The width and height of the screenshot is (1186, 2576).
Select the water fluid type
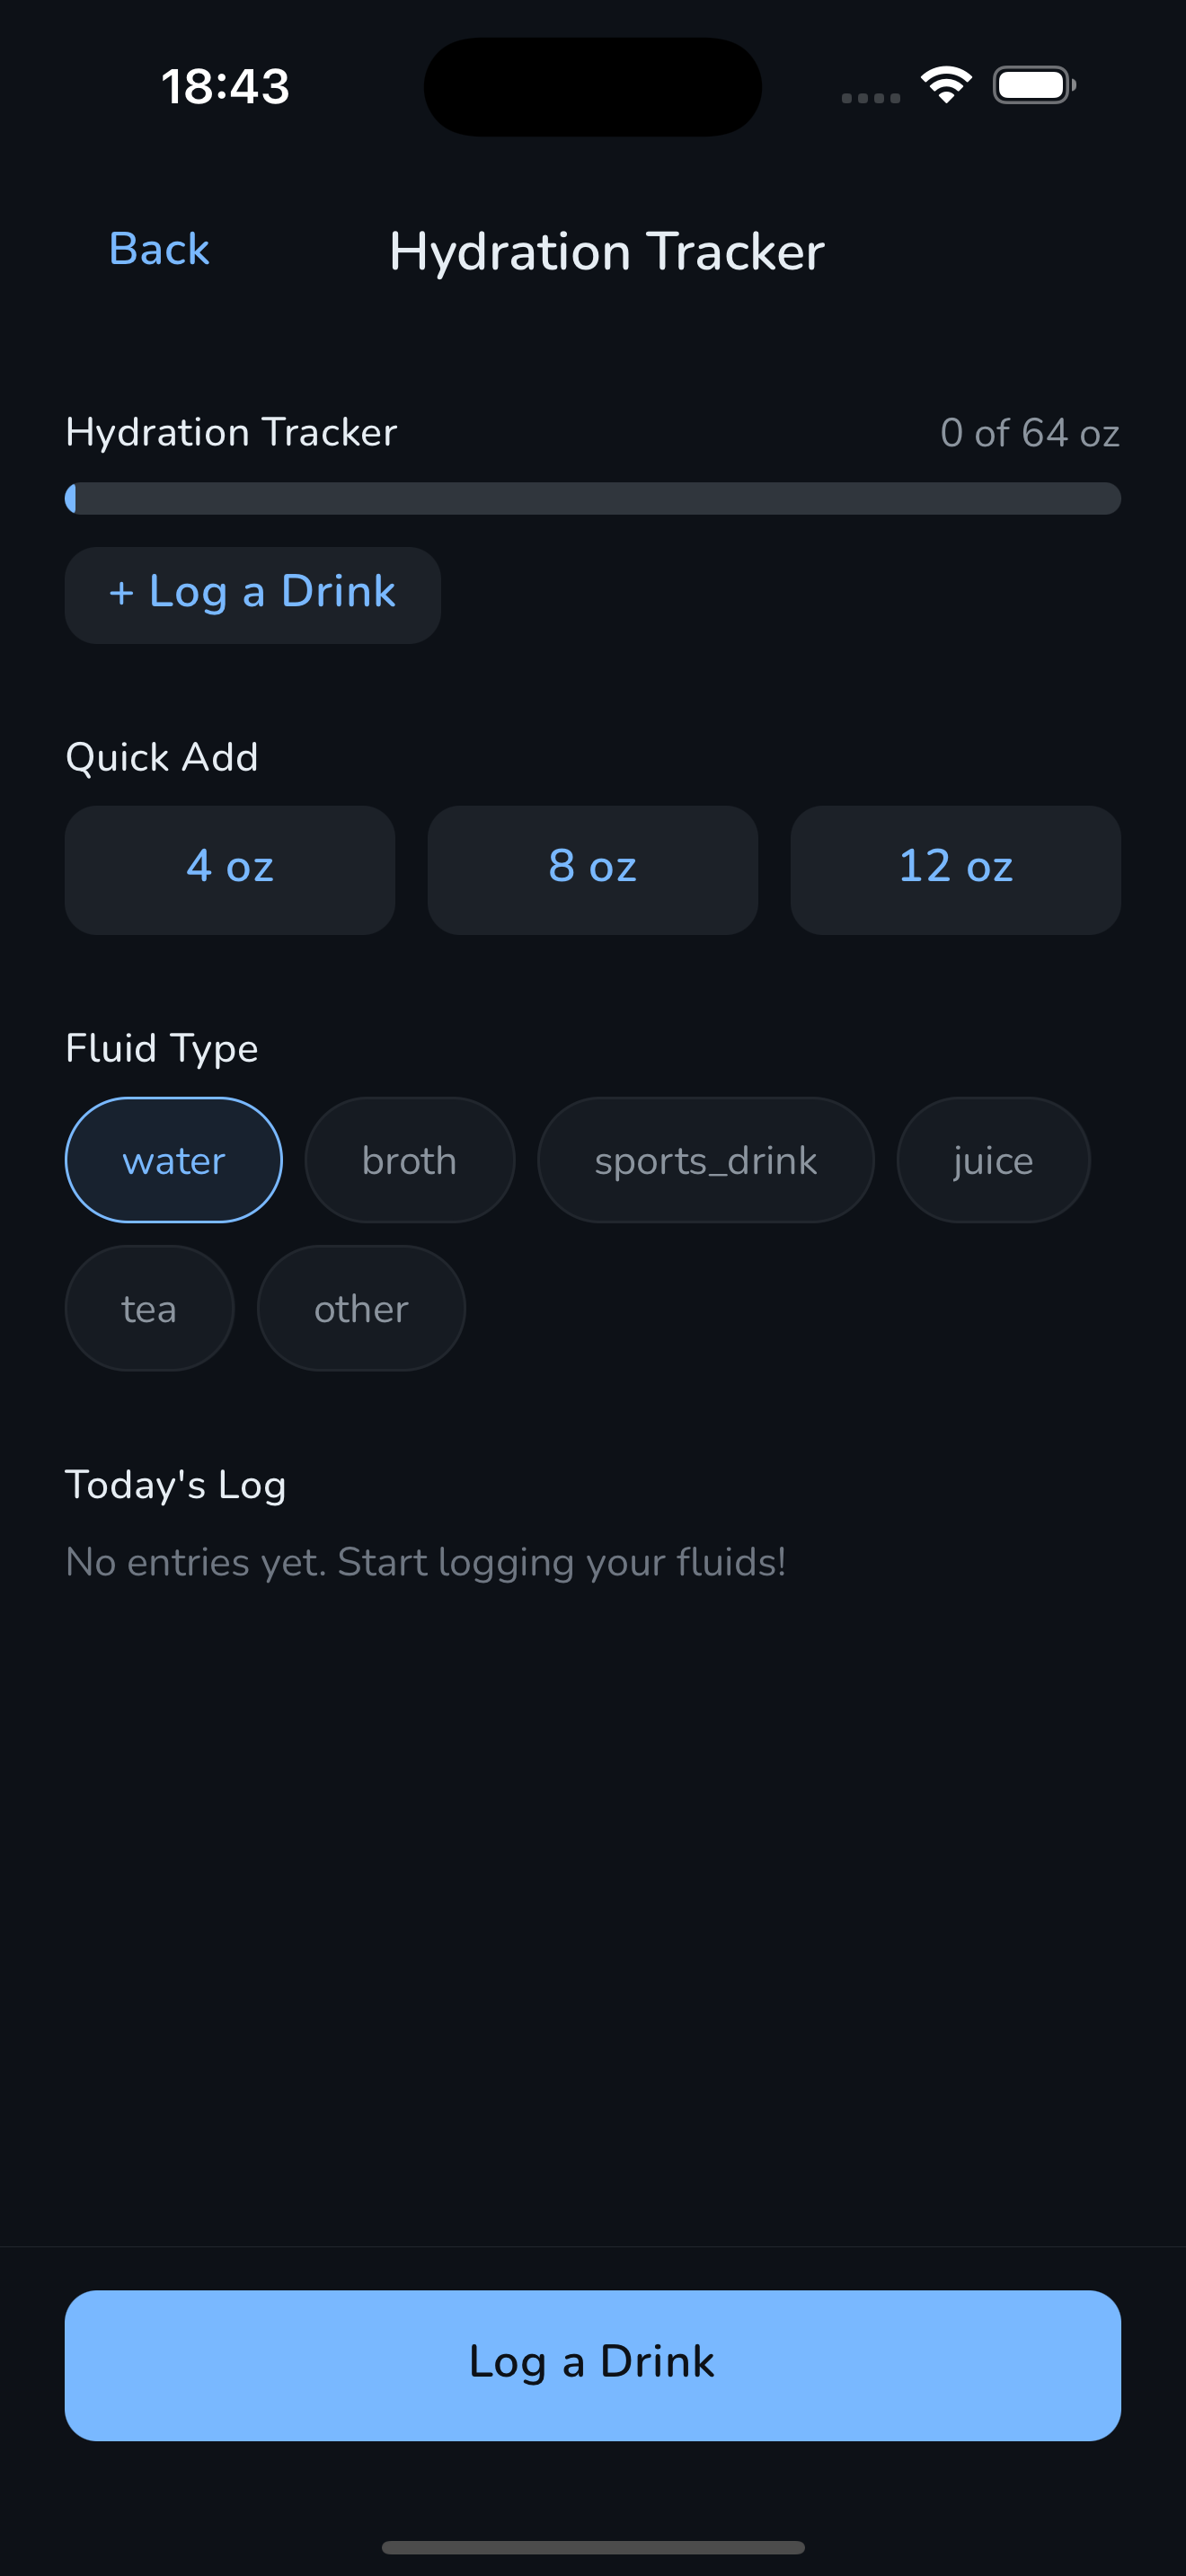point(174,1160)
